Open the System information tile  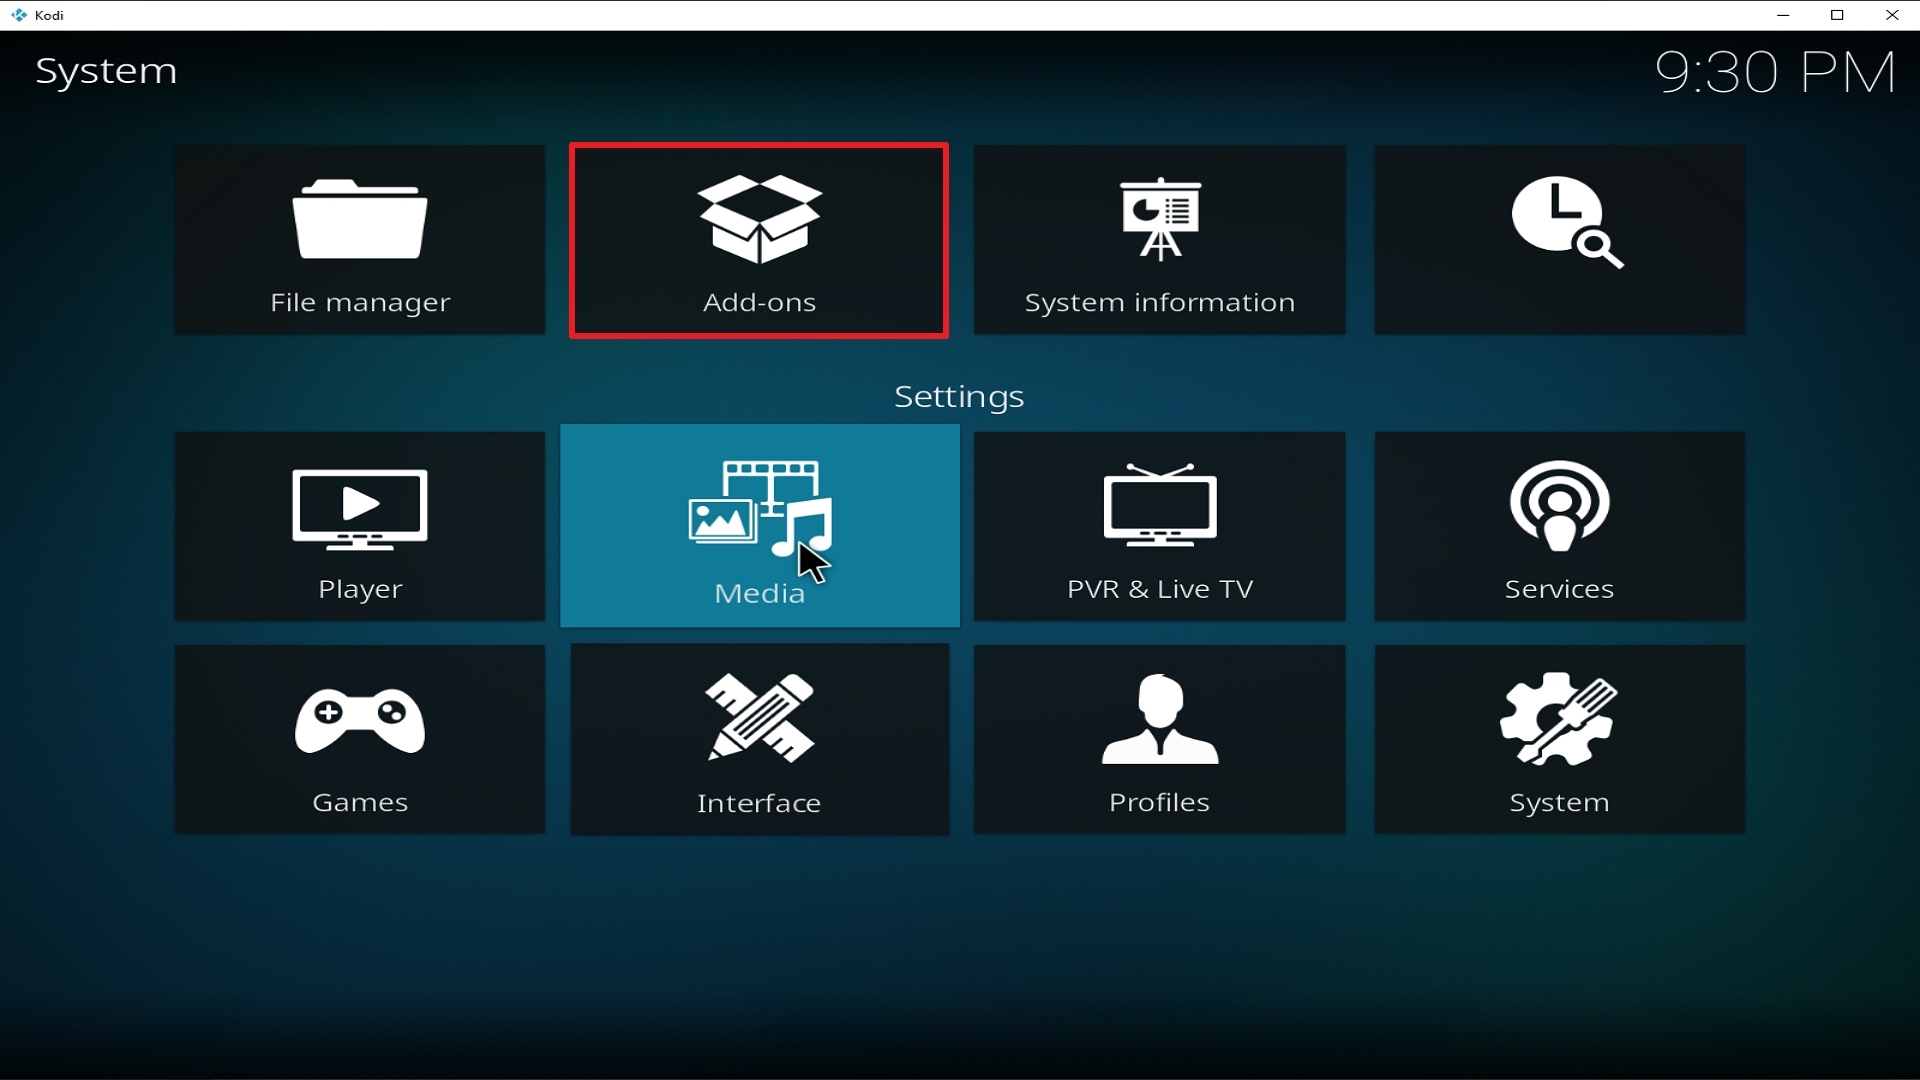[x=1160, y=240]
